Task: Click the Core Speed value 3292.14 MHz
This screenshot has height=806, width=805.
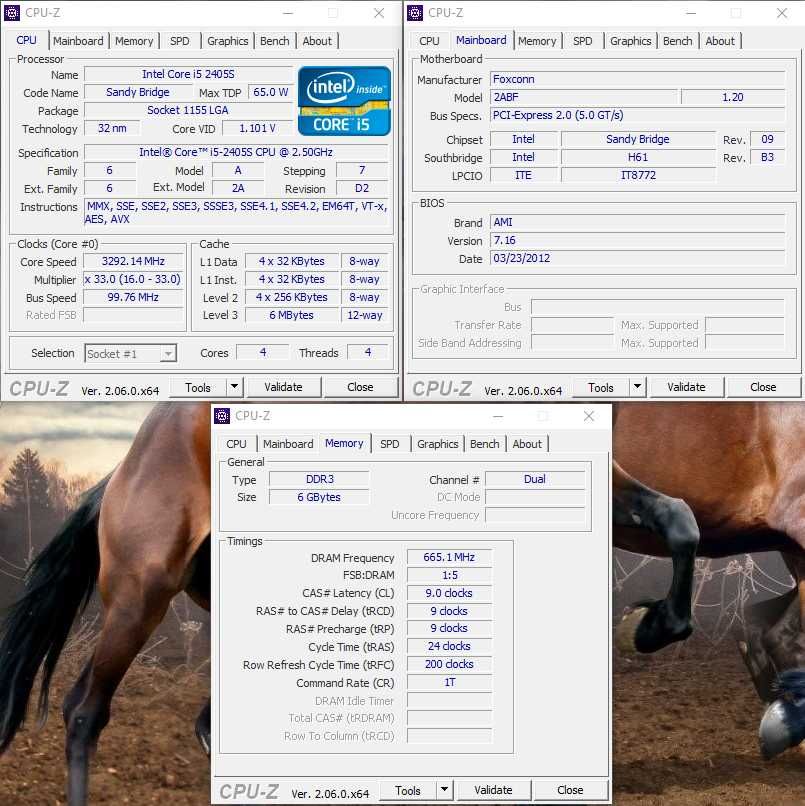Action: 133,261
